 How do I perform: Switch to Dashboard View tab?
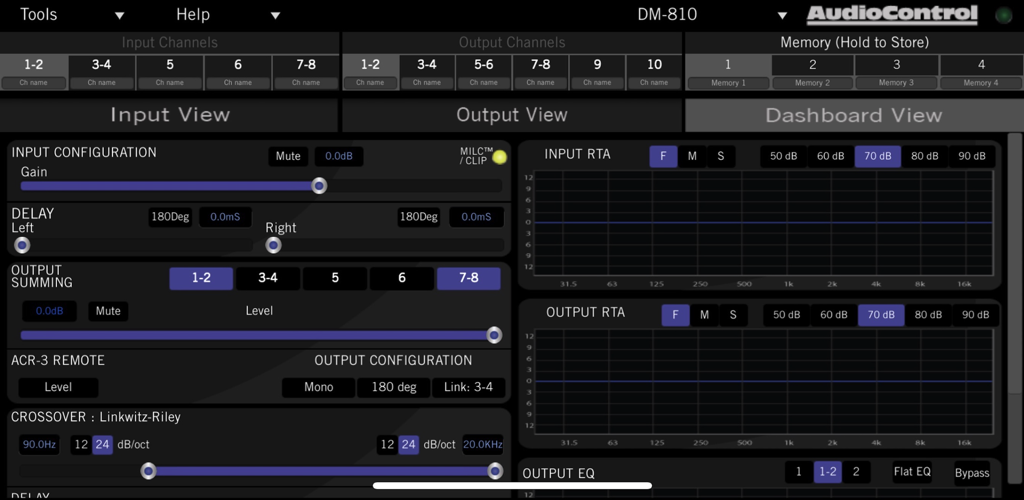854,116
